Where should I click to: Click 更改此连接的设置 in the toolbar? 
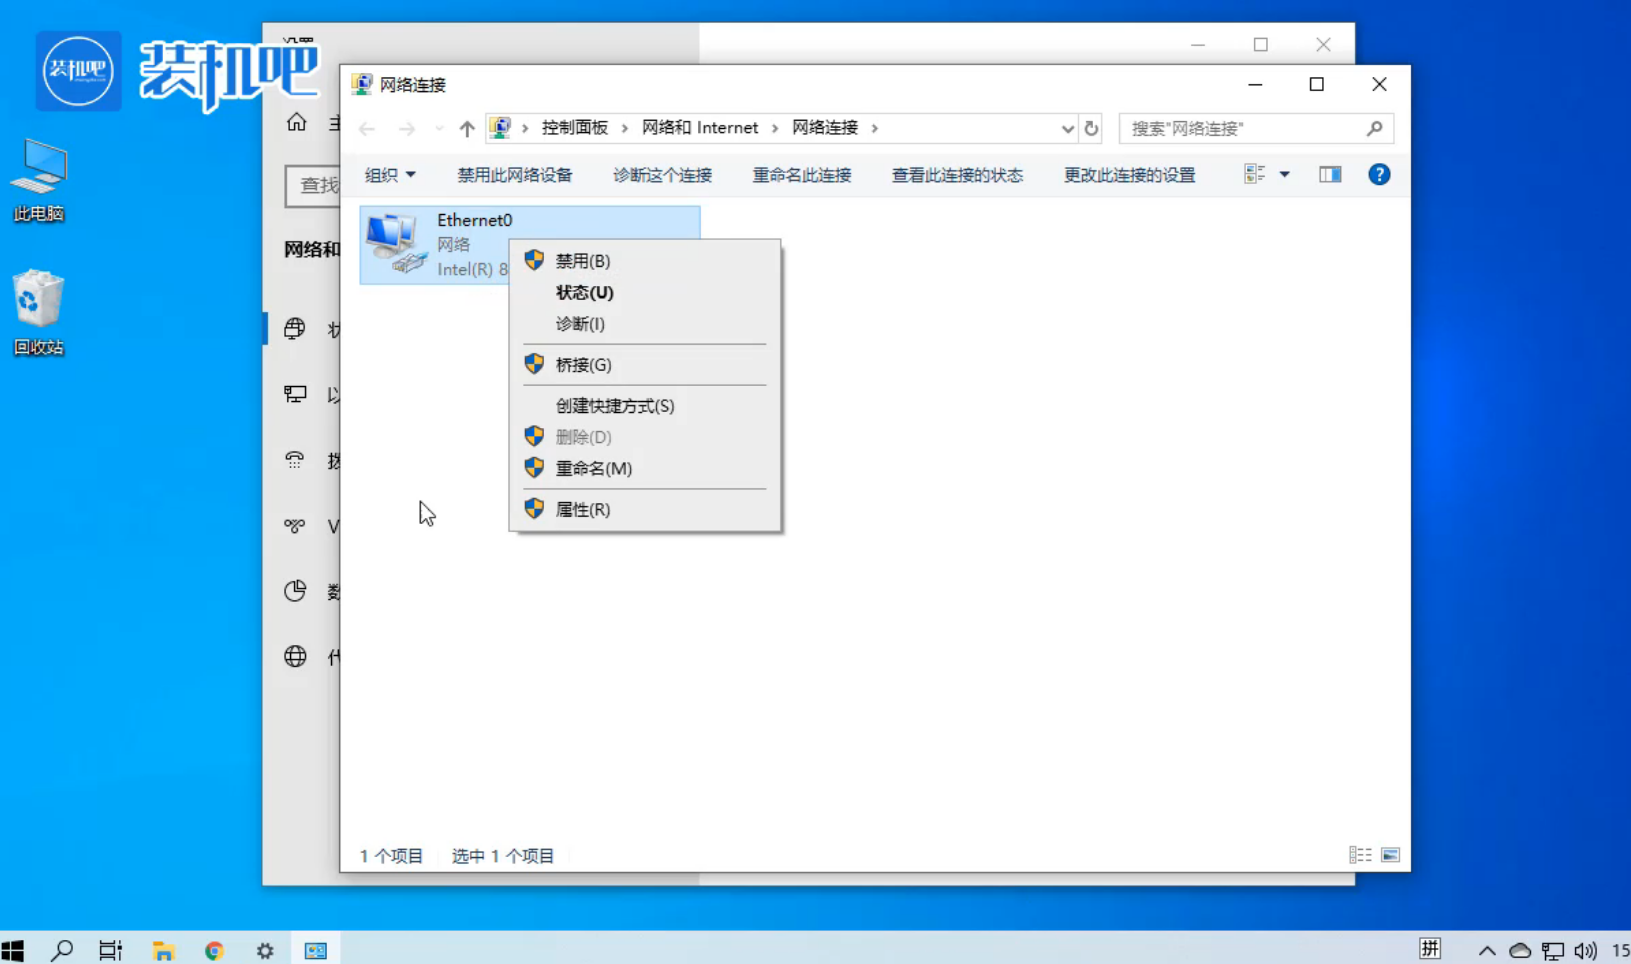(1129, 175)
